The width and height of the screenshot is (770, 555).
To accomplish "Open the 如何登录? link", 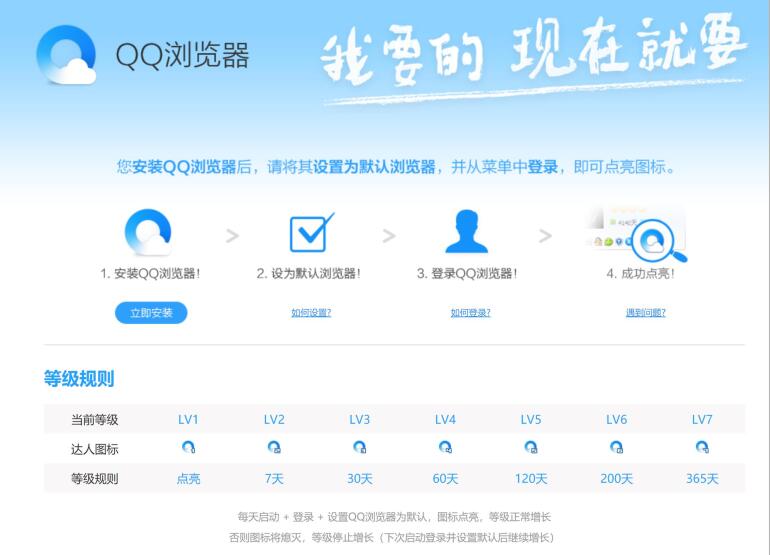I will pyautogui.click(x=470, y=313).
